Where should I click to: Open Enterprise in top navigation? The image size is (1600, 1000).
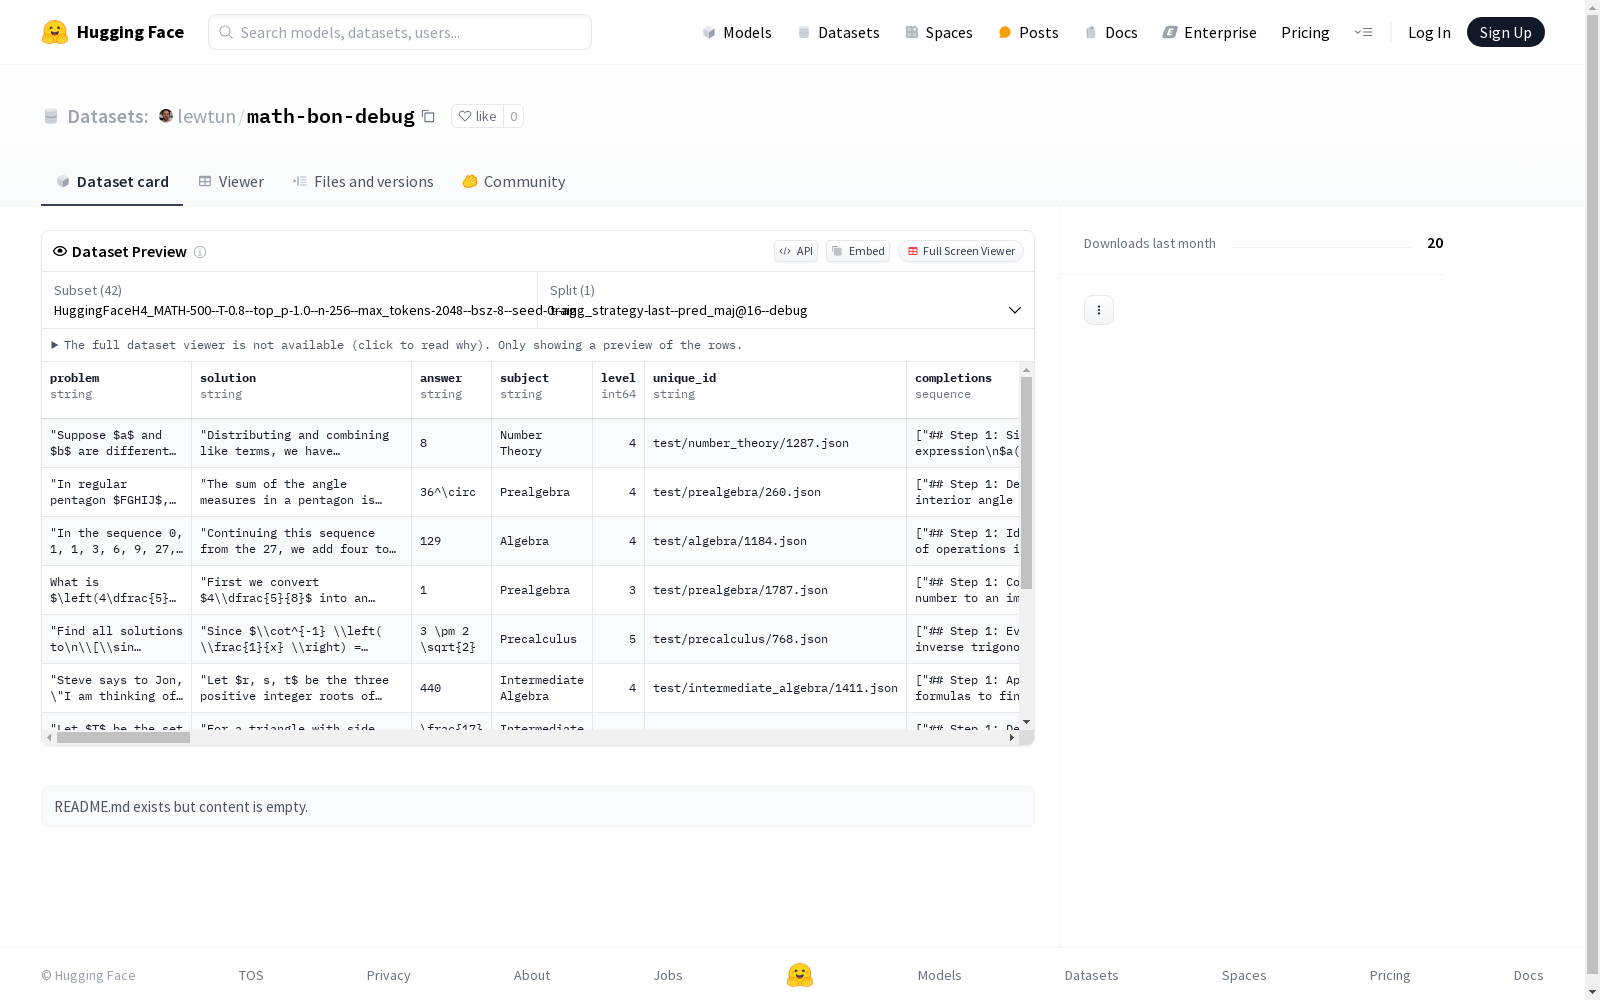(1209, 32)
